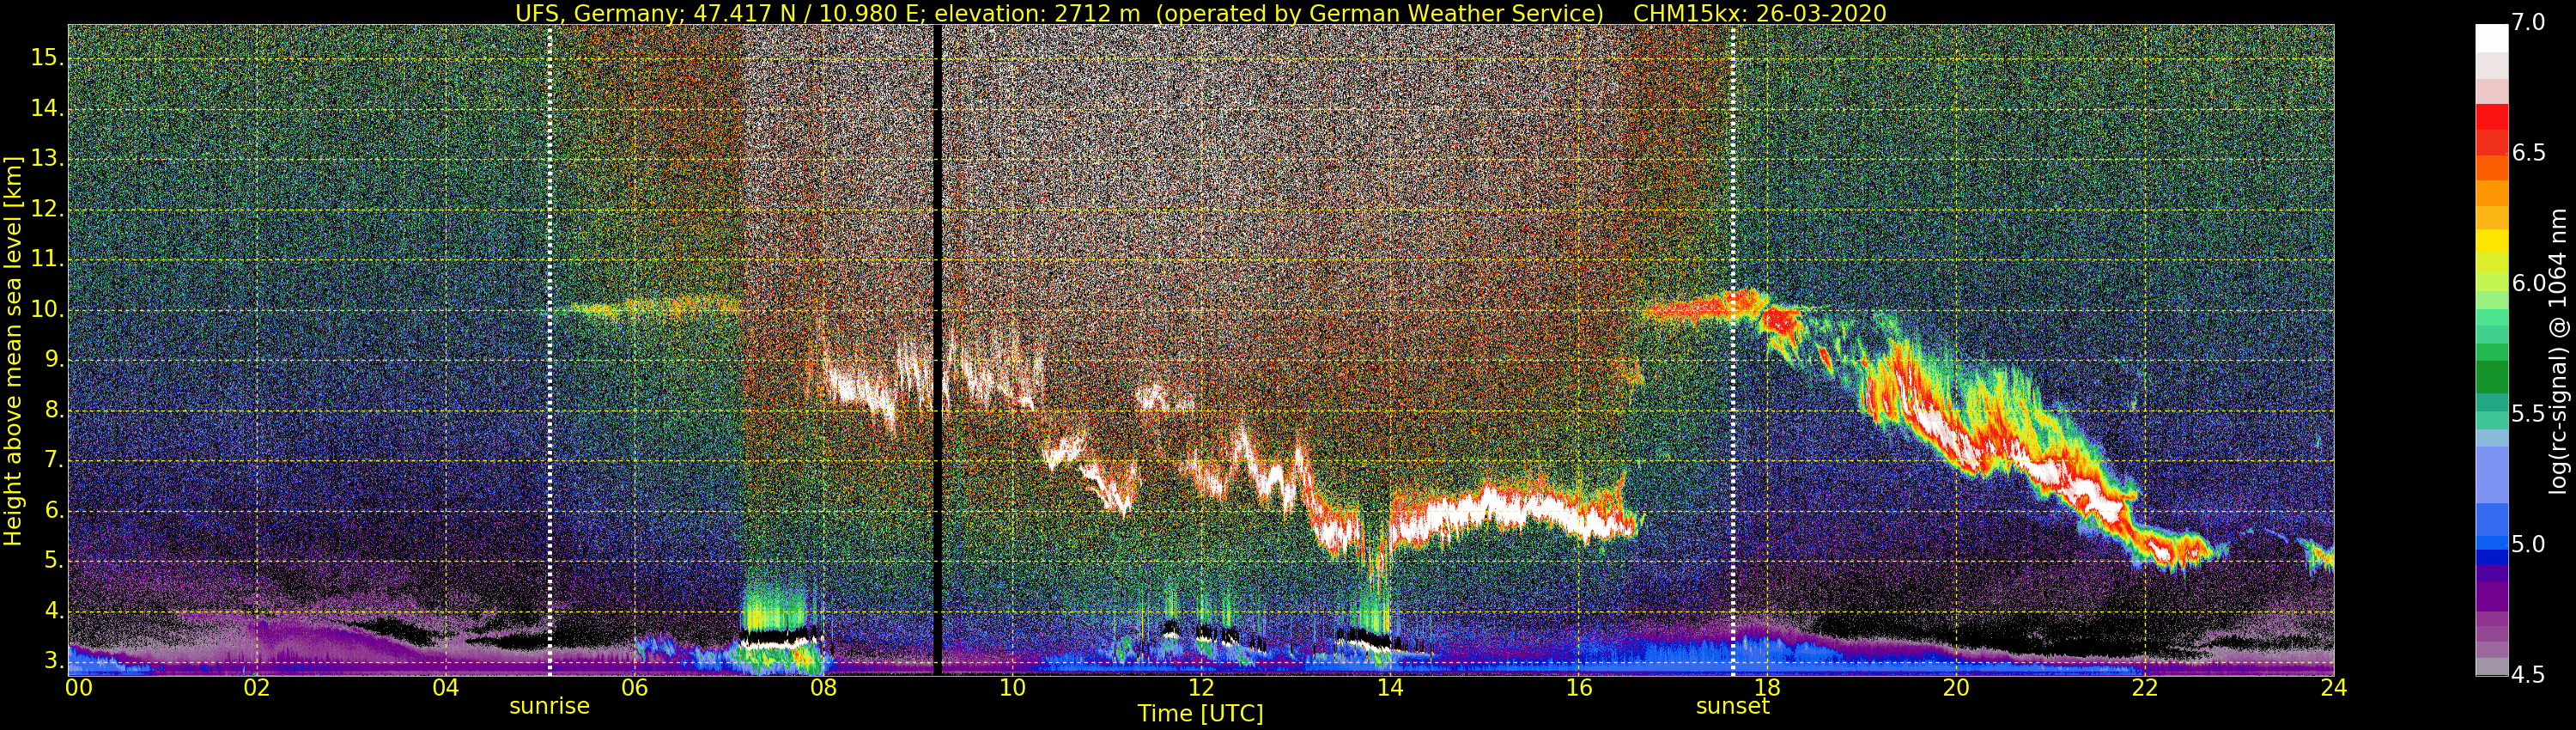Viewport: 2576px width, 730px height.
Task: Click the '6.5' value on the colorbar scale
Action: (2529, 153)
